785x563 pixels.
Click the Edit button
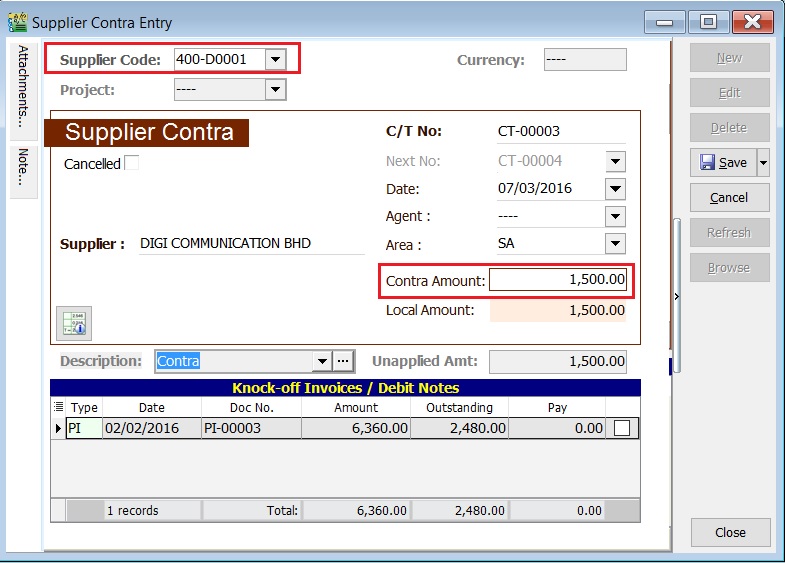click(729, 93)
